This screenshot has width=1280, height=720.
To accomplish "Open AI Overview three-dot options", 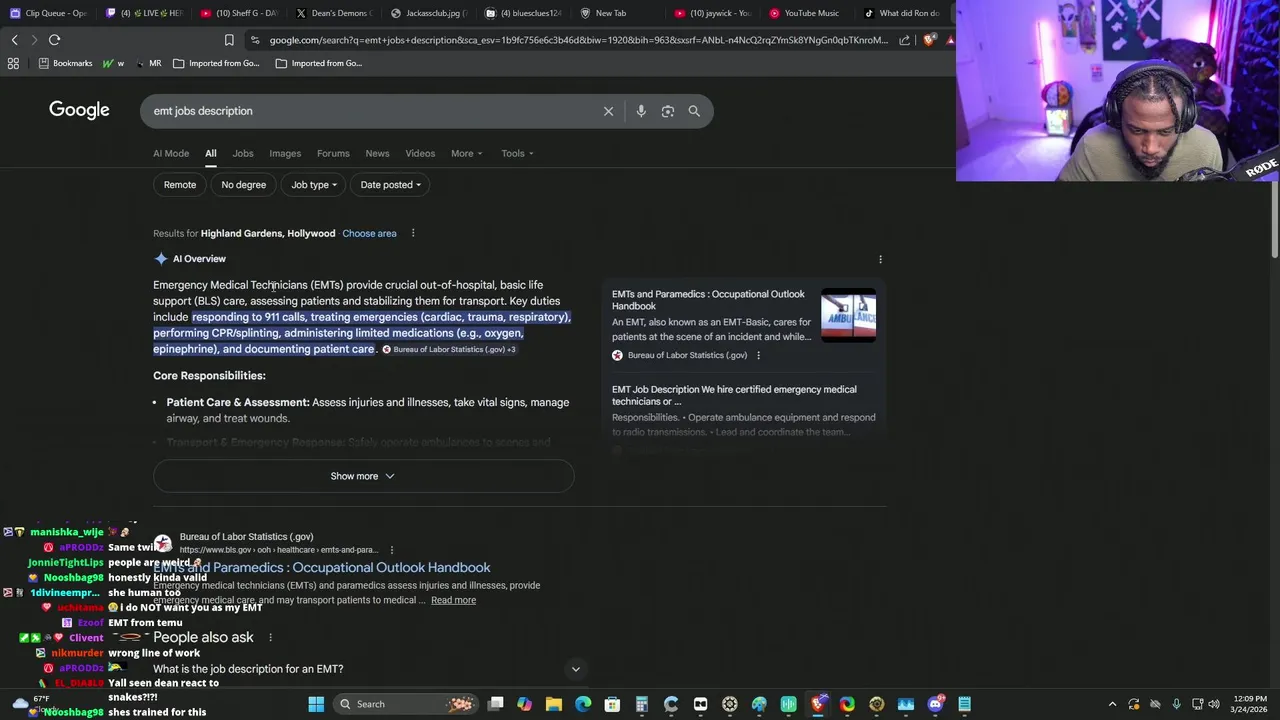I will point(880,259).
